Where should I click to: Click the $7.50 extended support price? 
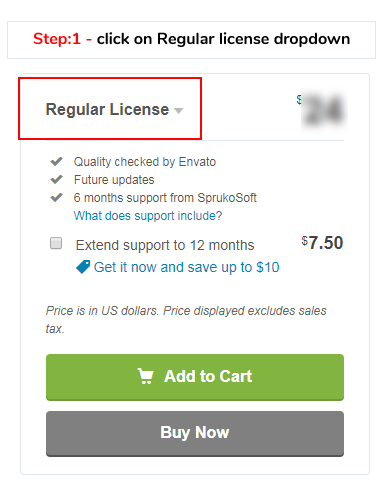click(x=322, y=243)
